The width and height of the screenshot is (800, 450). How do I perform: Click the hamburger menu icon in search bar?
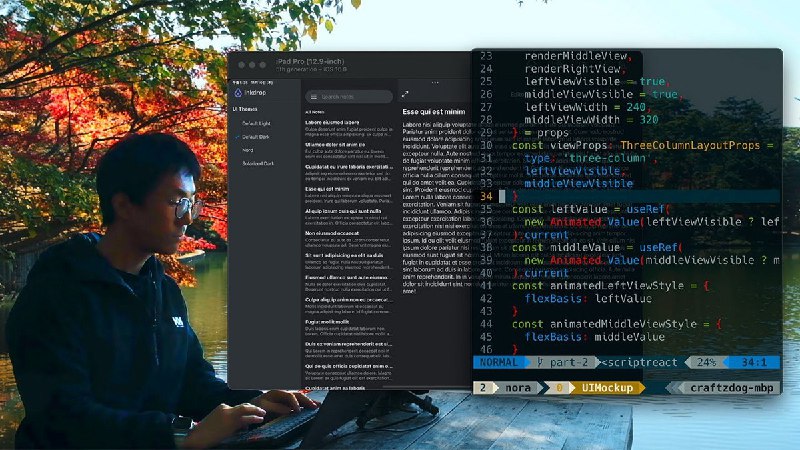point(312,97)
